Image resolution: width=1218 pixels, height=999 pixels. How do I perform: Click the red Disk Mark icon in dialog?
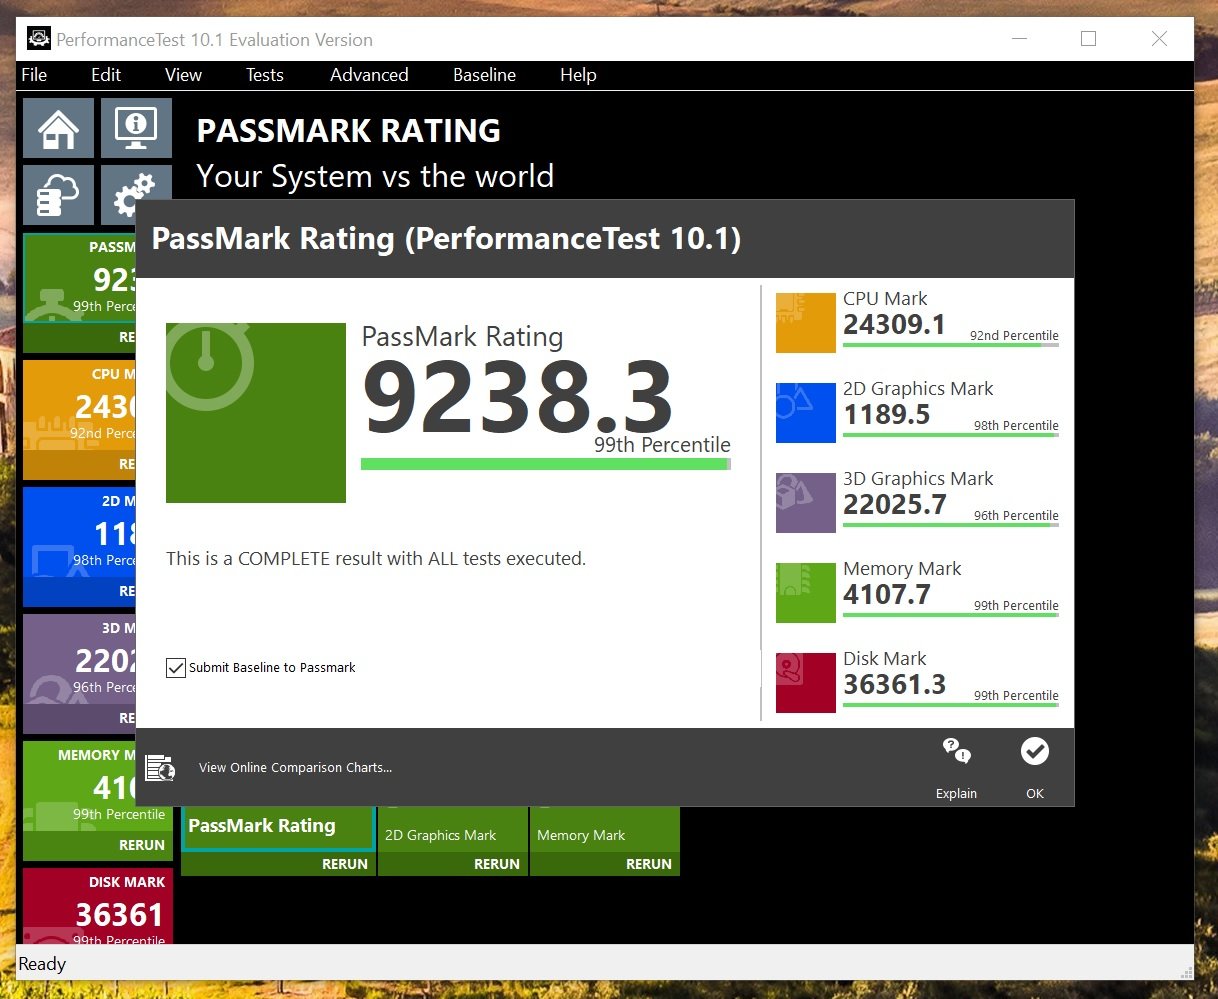point(805,683)
